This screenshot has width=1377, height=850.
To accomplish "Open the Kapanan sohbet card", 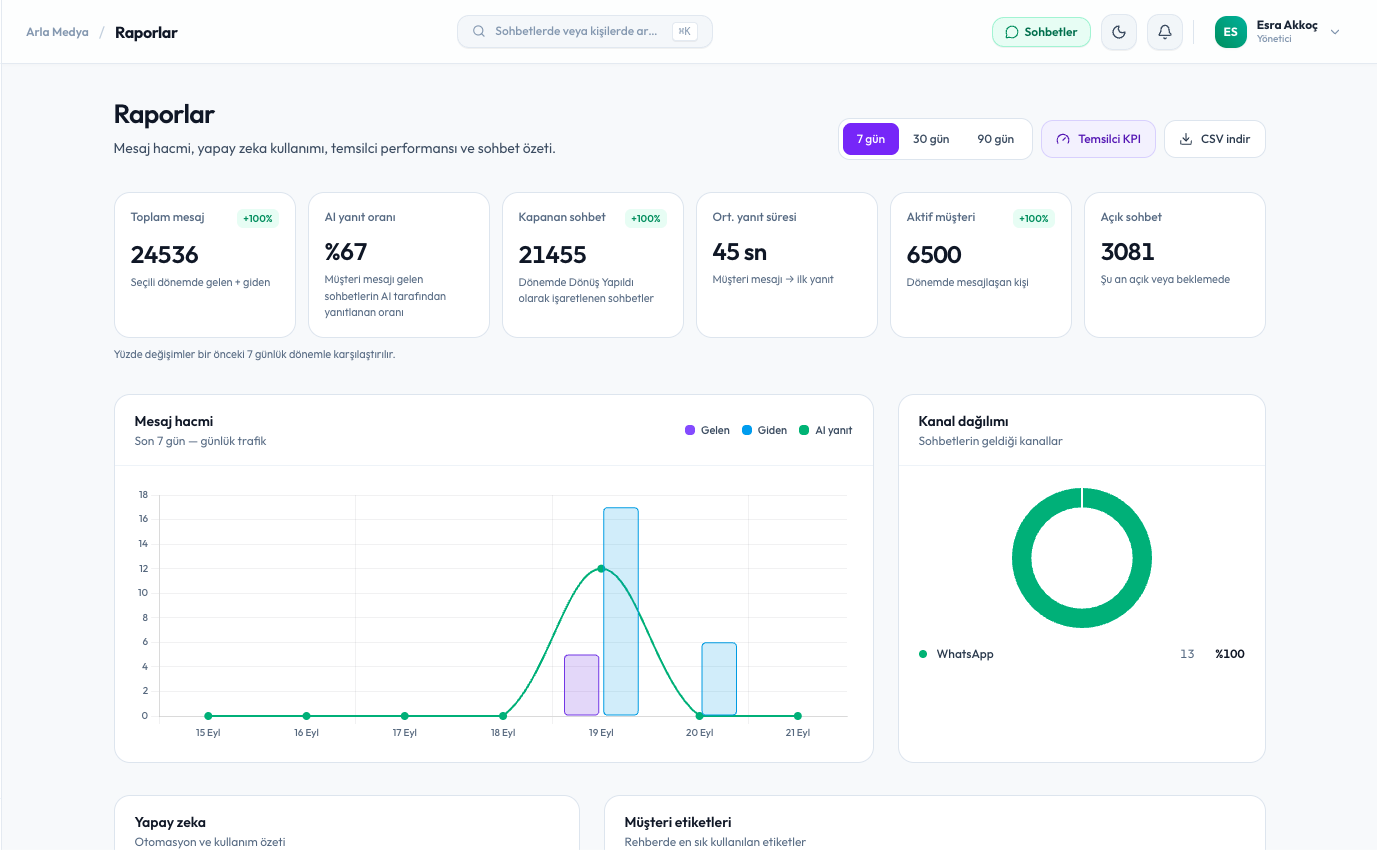I will click(x=593, y=265).
